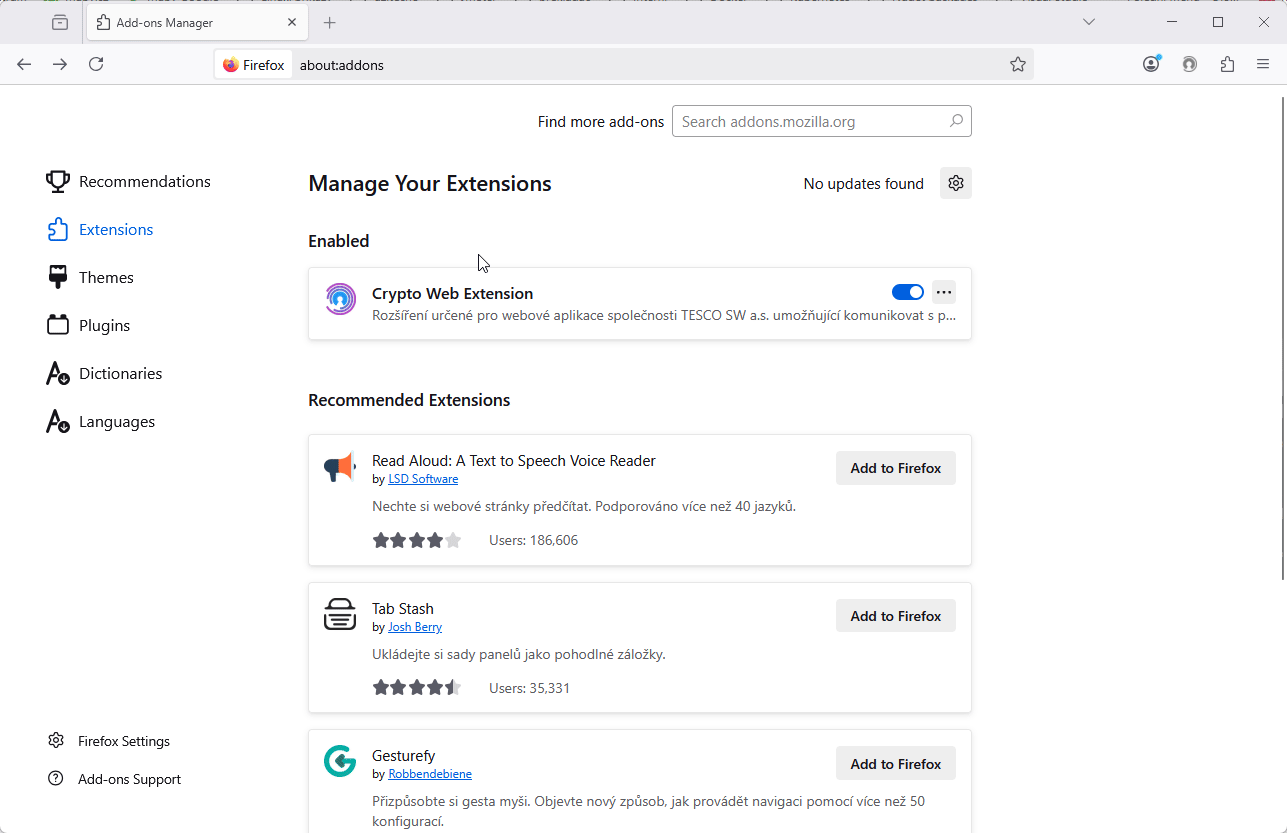Open the Extensions category
Image resolution: width=1287 pixels, height=833 pixels.
click(100, 229)
